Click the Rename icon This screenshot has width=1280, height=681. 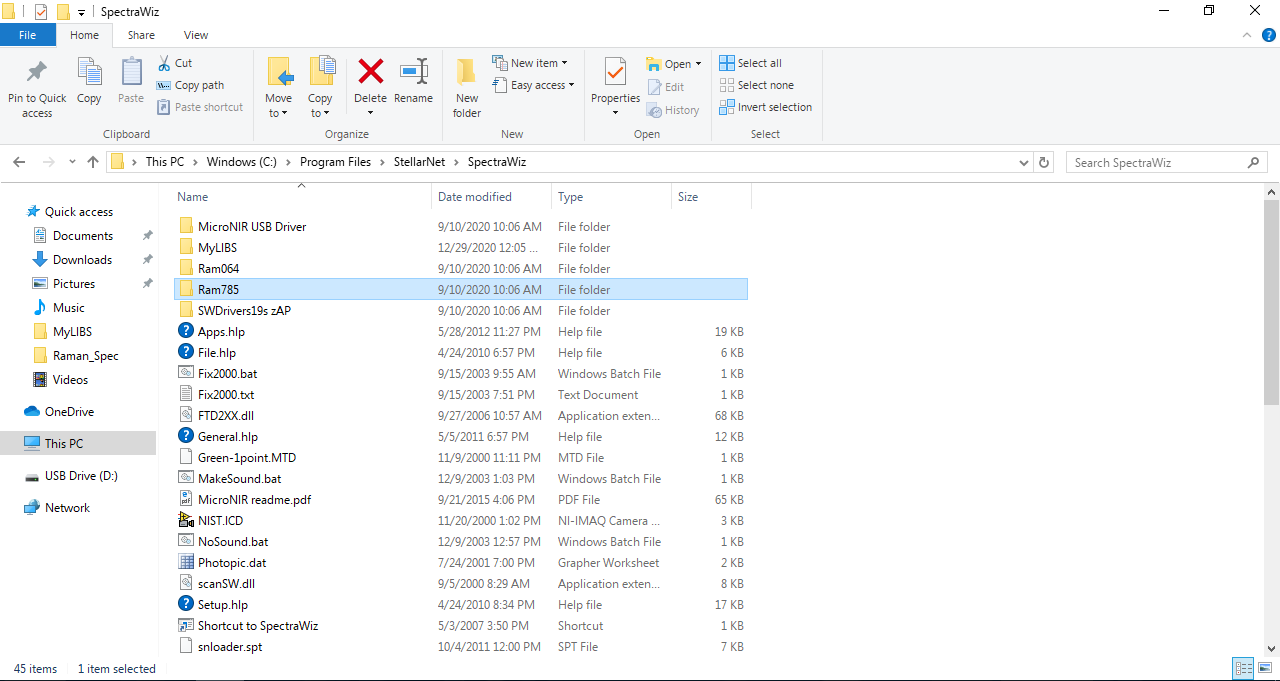pyautogui.click(x=414, y=71)
